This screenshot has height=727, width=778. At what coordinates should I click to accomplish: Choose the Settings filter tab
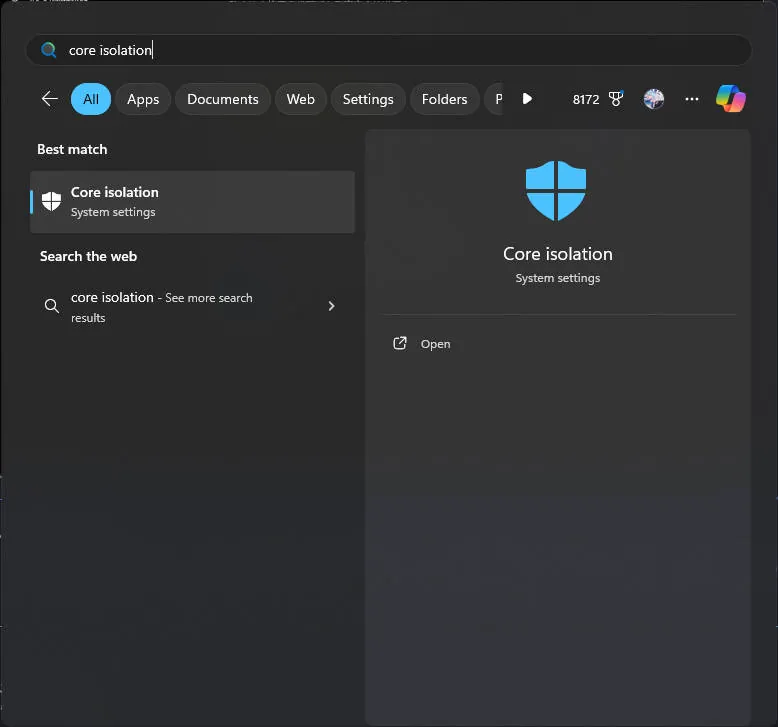tap(368, 99)
